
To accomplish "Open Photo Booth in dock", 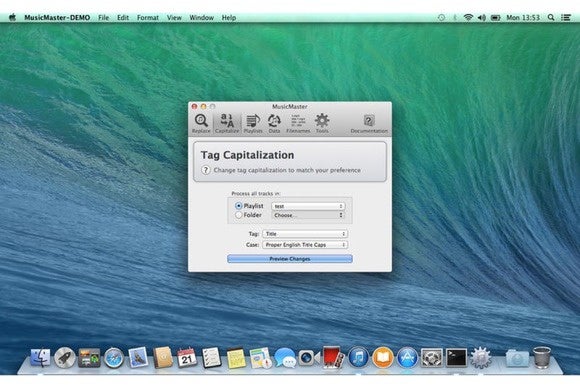I will 333,357.
